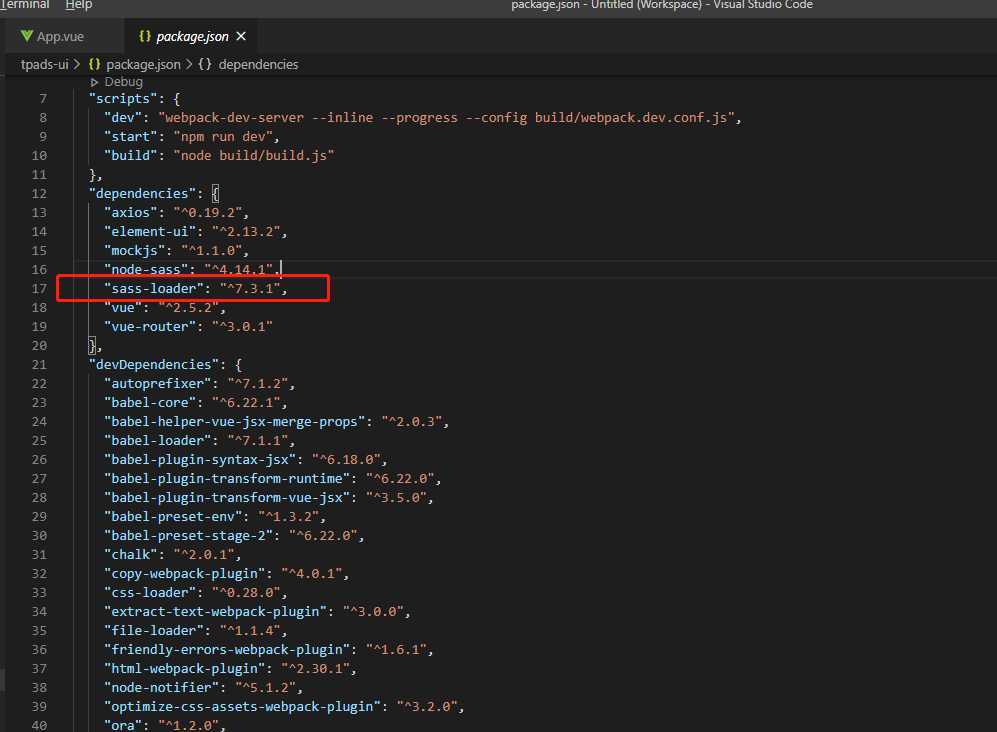Click the "babel-preset-stage-2" key

(x=188, y=535)
